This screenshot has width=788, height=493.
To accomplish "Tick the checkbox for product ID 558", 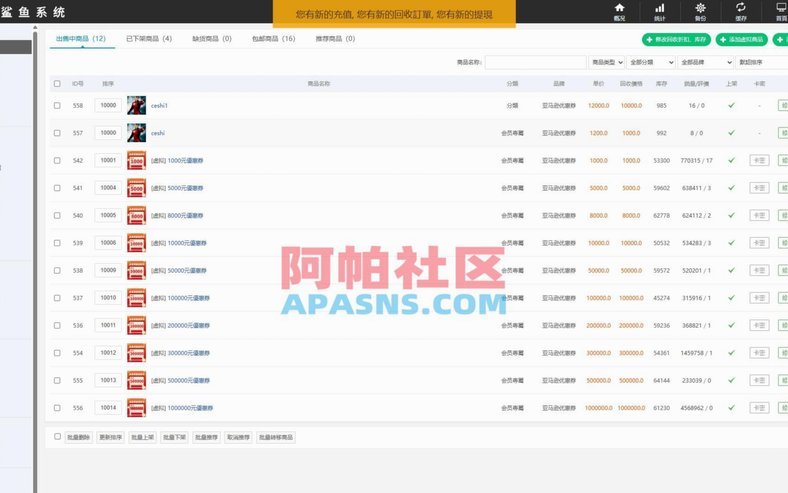I will pos(57,106).
